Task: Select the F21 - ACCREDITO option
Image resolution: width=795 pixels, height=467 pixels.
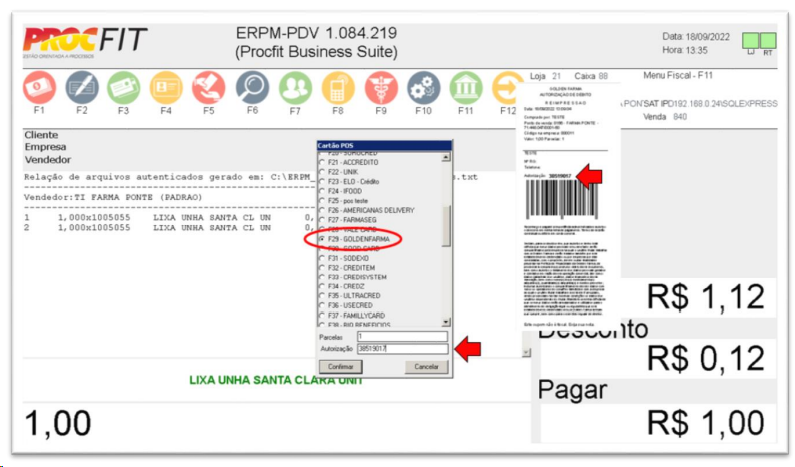Action: click(x=349, y=162)
